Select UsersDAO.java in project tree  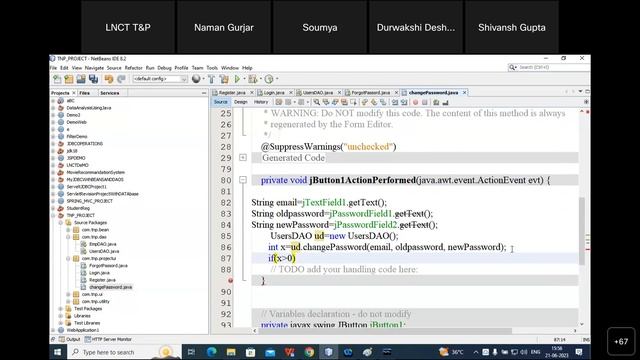point(104,251)
